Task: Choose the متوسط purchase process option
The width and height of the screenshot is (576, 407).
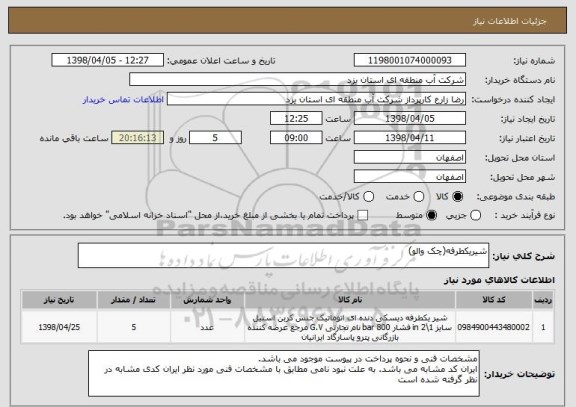Action: click(x=432, y=215)
